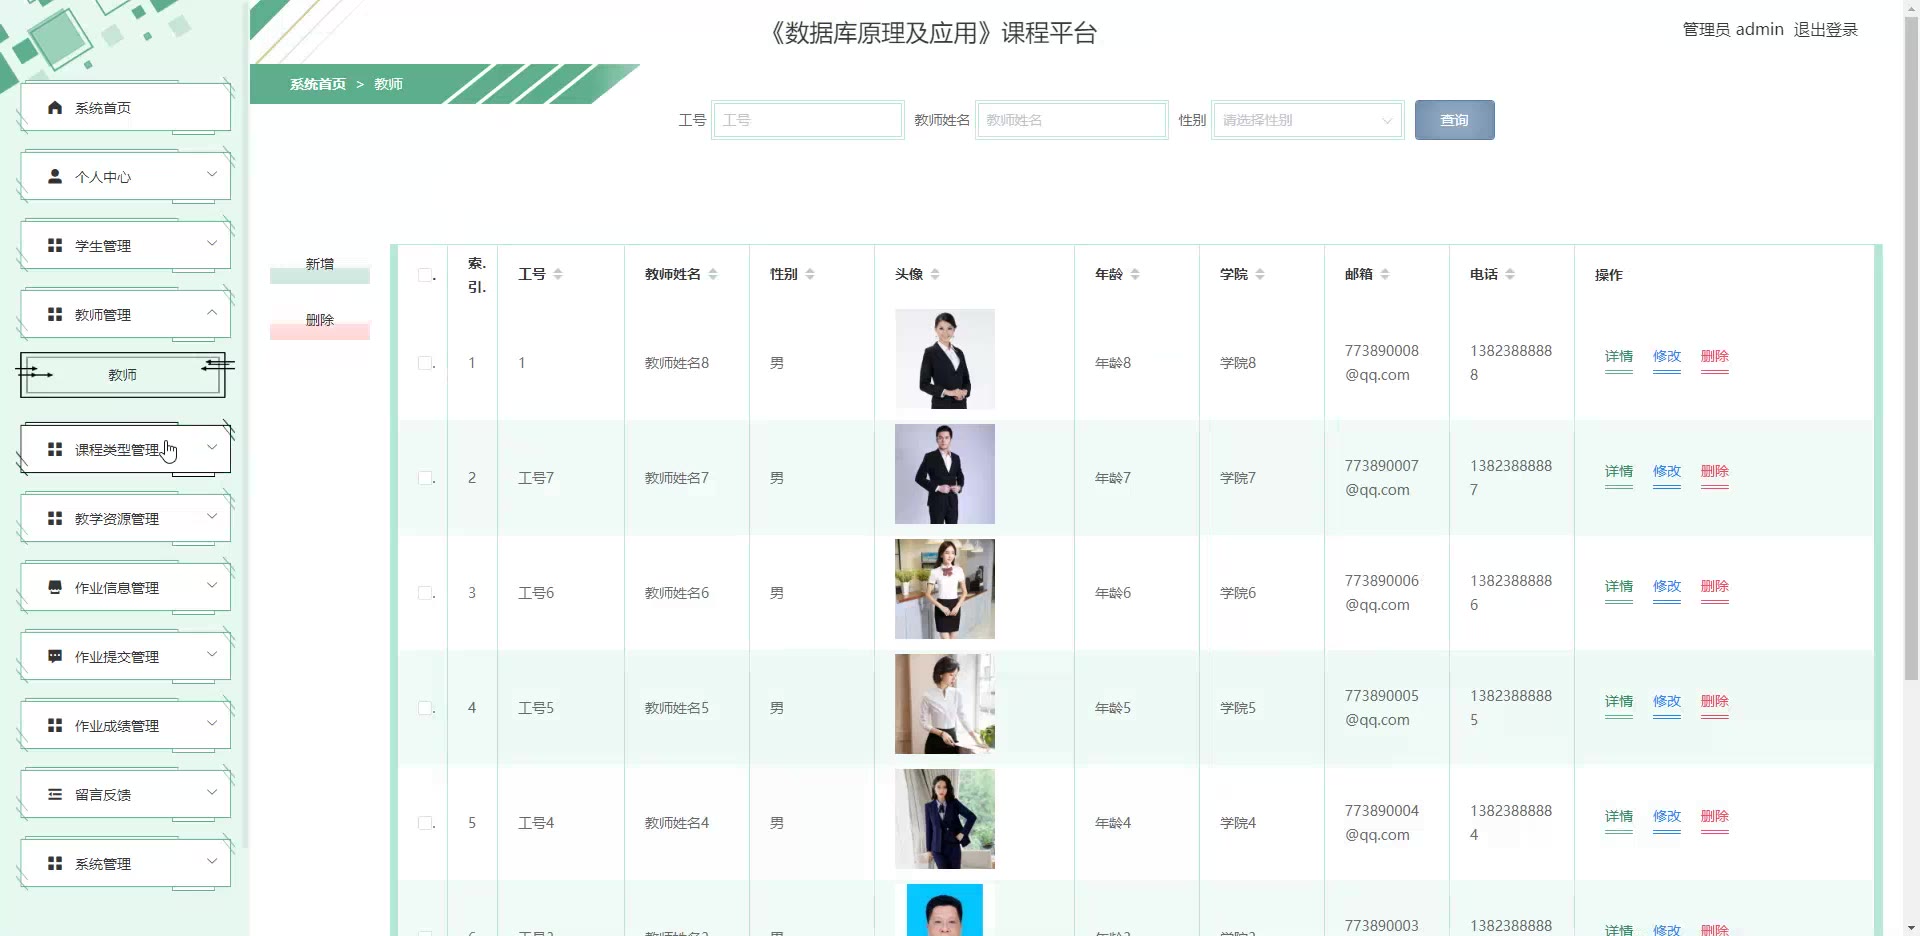Expand the 课程类型管理 menu chevron
The width and height of the screenshot is (1920, 936).
tap(212, 448)
